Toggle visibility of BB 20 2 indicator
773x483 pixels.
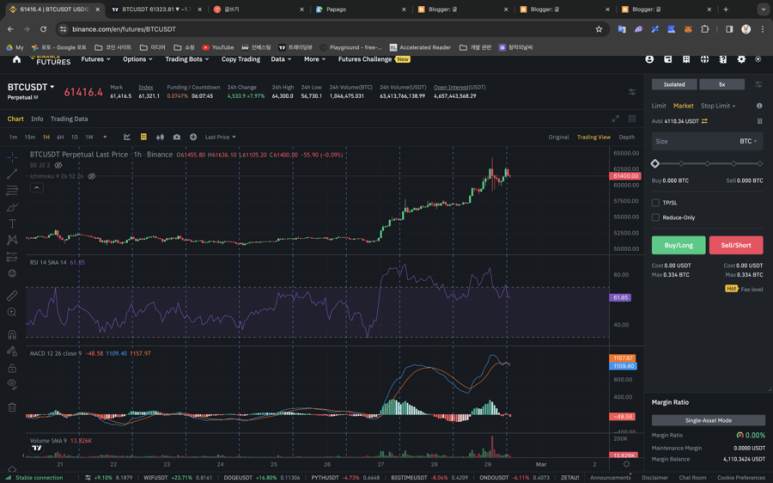tap(58, 165)
